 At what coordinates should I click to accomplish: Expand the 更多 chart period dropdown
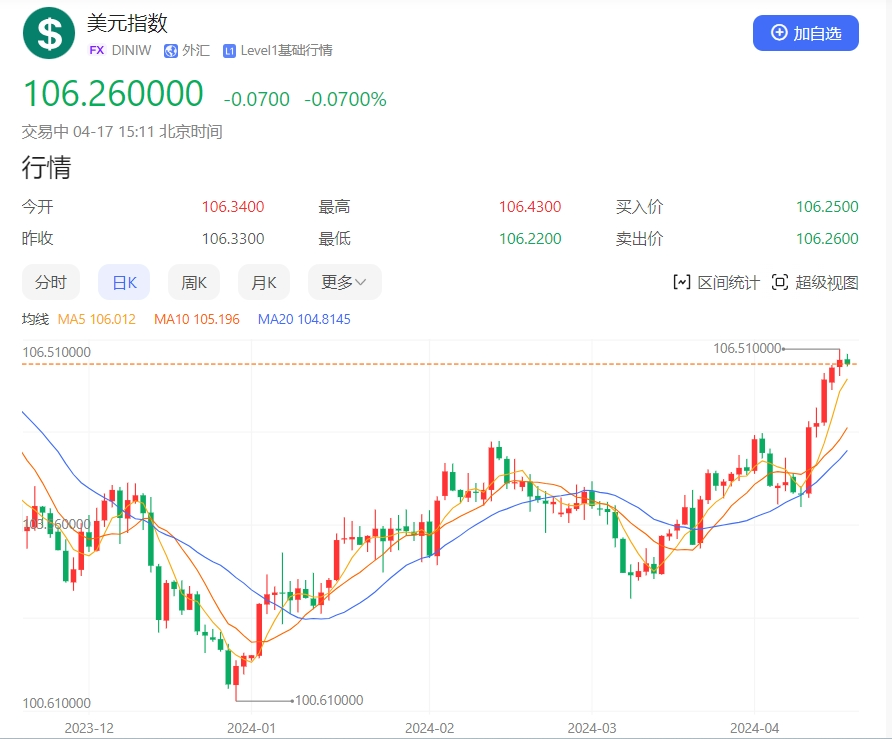(344, 282)
